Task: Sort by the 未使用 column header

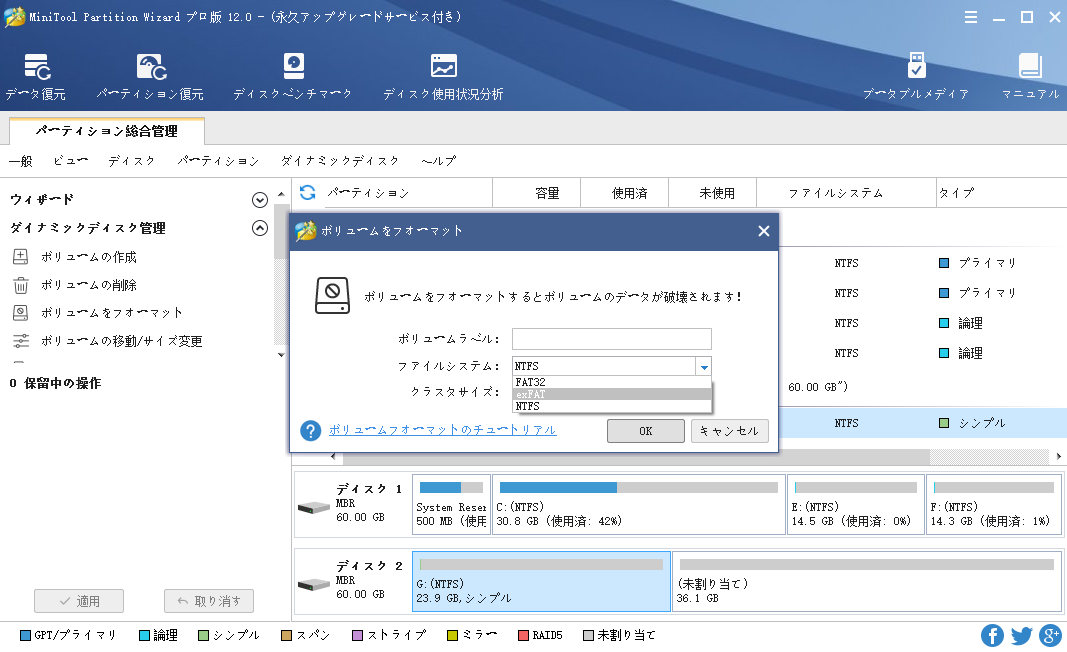Action: click(x=712, y=193)
